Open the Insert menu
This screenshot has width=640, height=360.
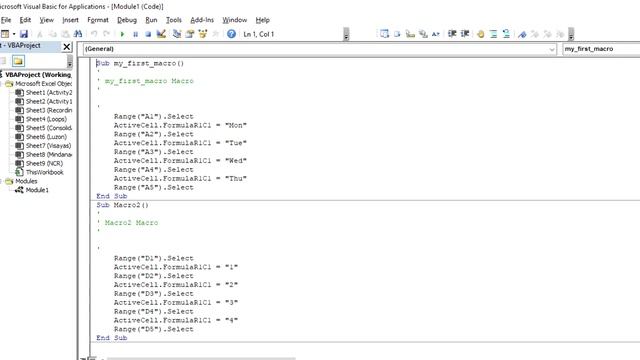[70, 20]
